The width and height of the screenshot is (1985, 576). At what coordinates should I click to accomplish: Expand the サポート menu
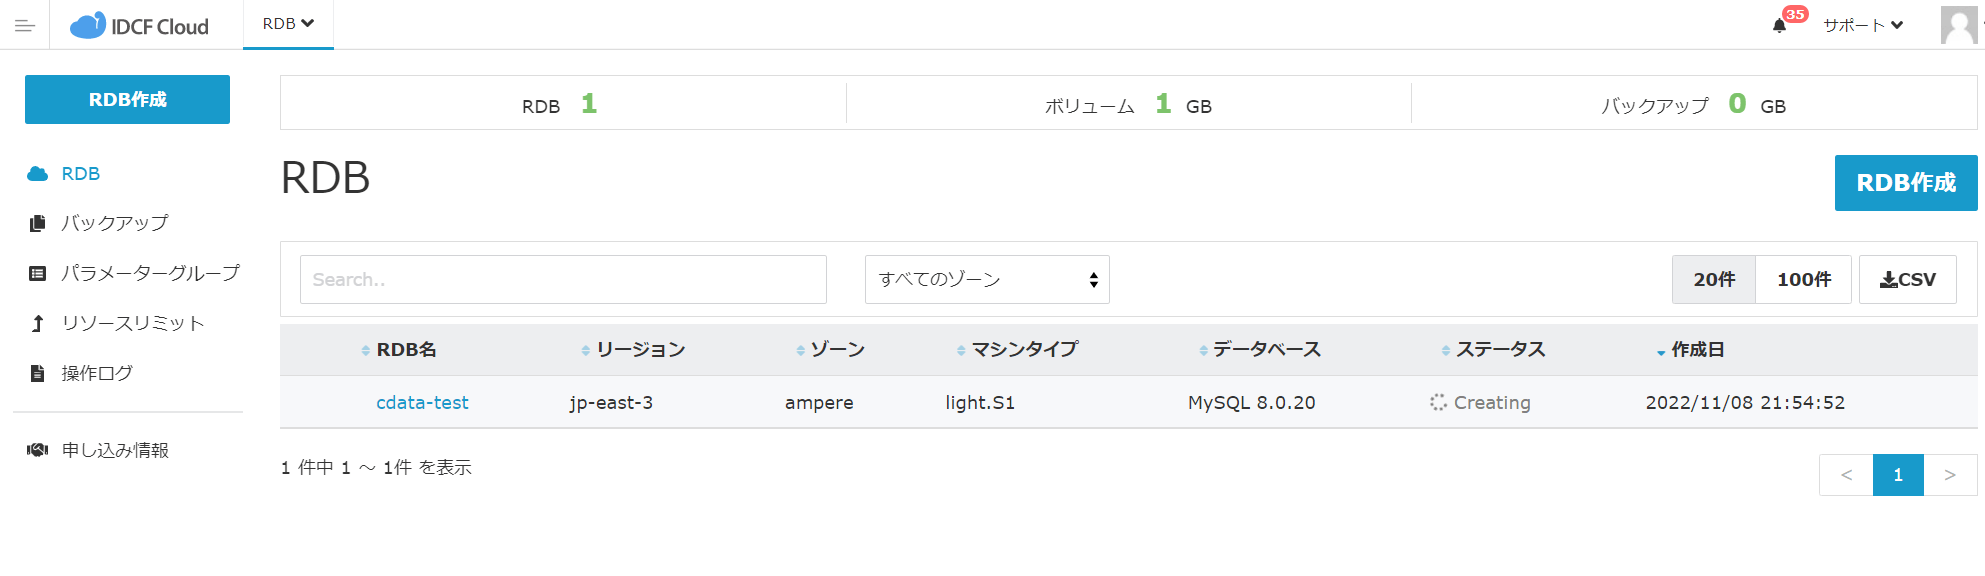coord(1862,26)
